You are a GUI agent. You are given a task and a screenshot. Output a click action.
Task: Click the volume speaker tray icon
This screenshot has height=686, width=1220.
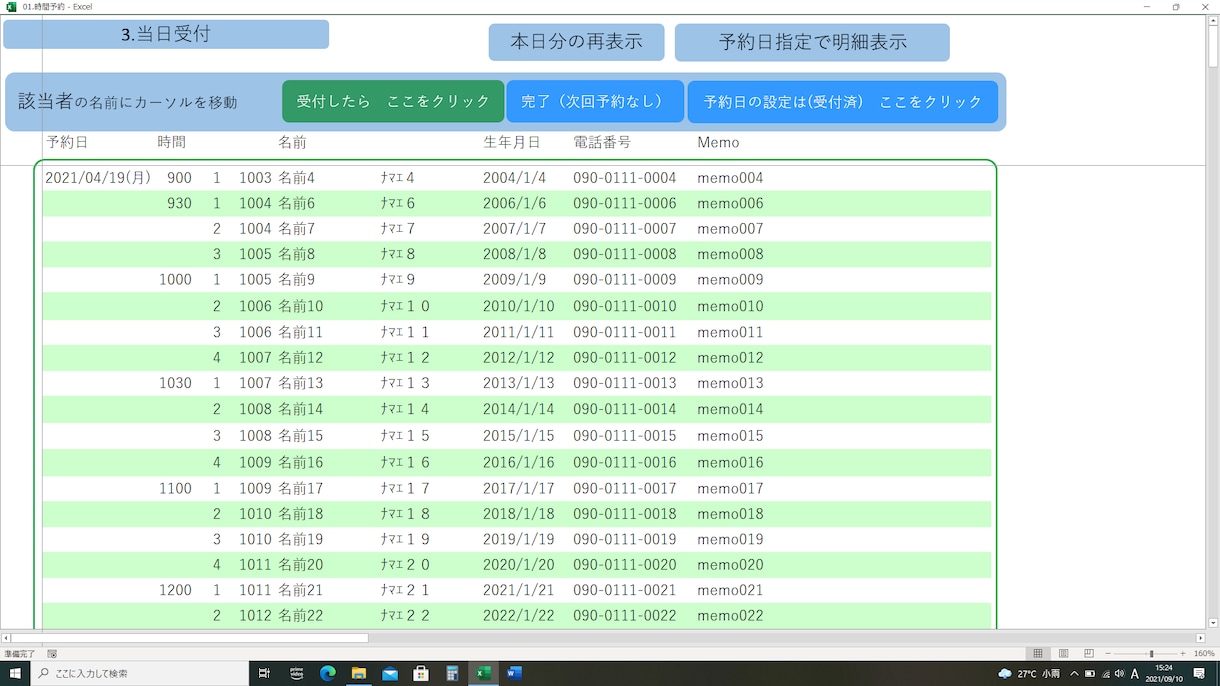(1119, 674)
